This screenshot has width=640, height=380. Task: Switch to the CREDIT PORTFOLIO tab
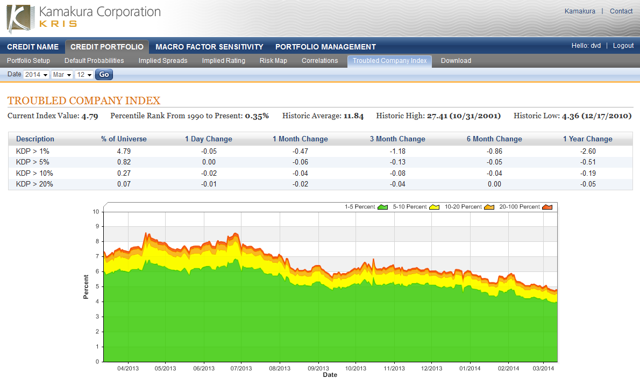click(107, 47)
